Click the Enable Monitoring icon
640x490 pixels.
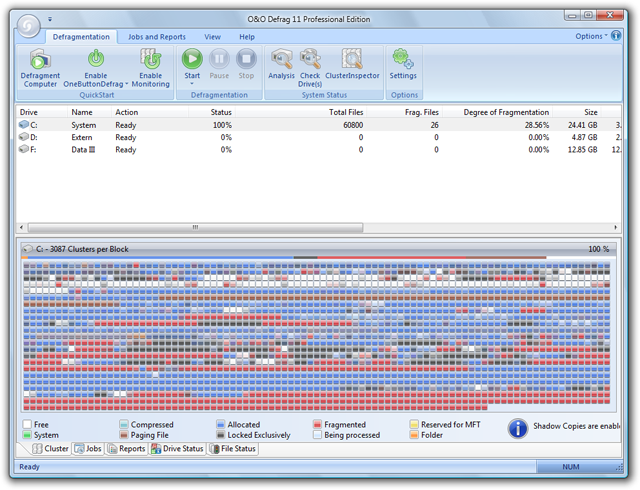[x=150, y=59]
